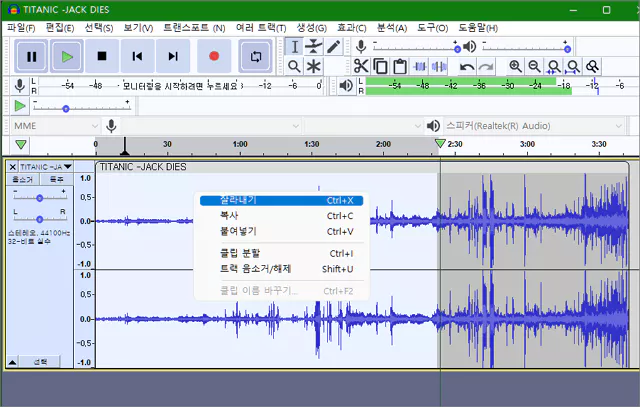Open playback meter speaker options
Viewport: 640px width, 407px height.
click(346, 86)
